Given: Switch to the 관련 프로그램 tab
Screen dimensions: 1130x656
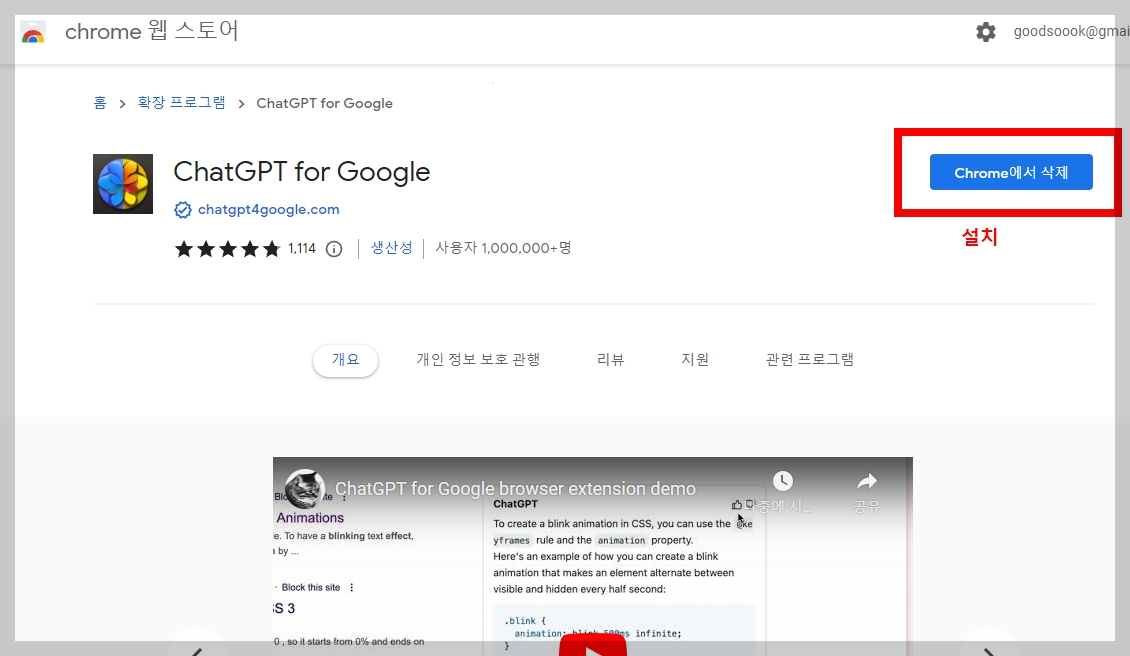Looking at the screenshot, I should pyautogui.click(x=811, y=359).
